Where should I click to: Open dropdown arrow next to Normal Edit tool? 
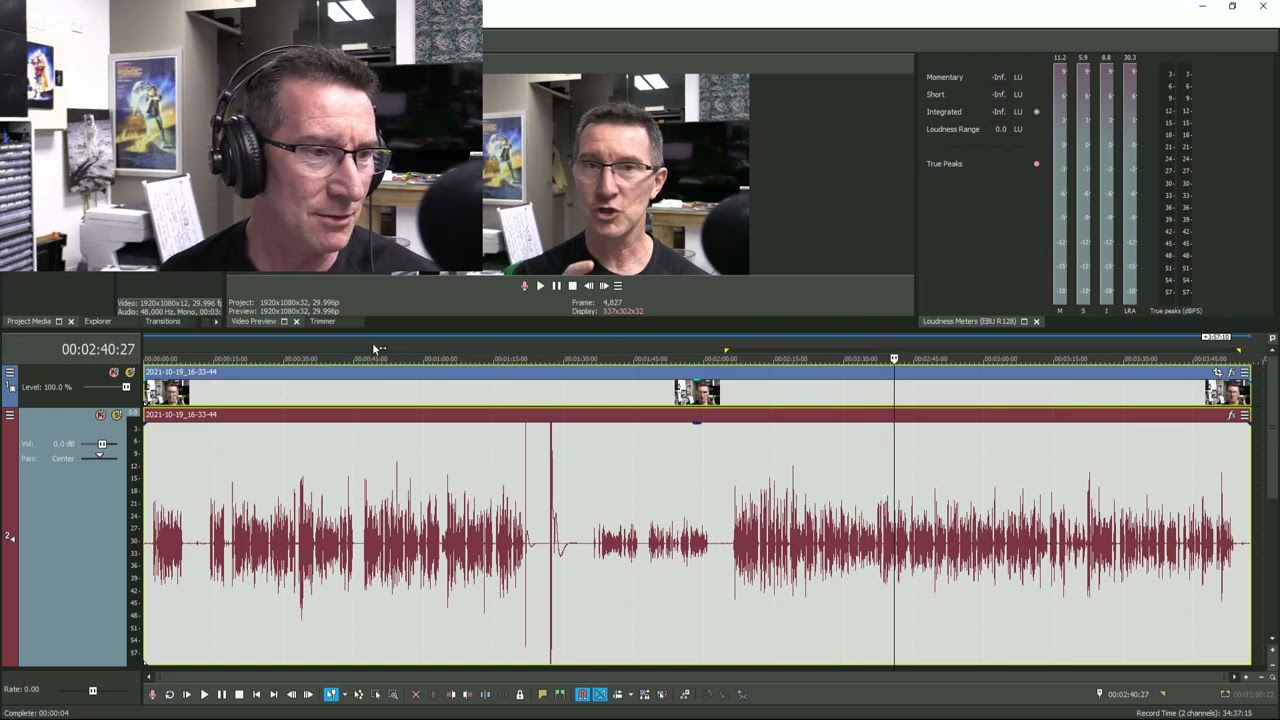345,694
